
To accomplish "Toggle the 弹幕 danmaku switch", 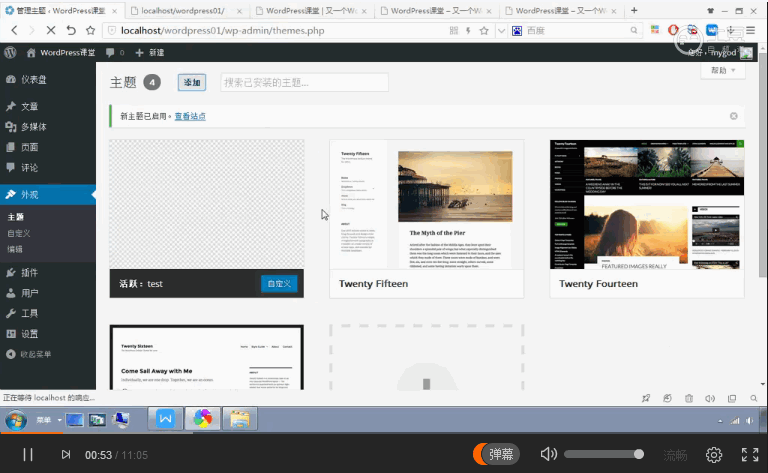I will click(496, 454).
